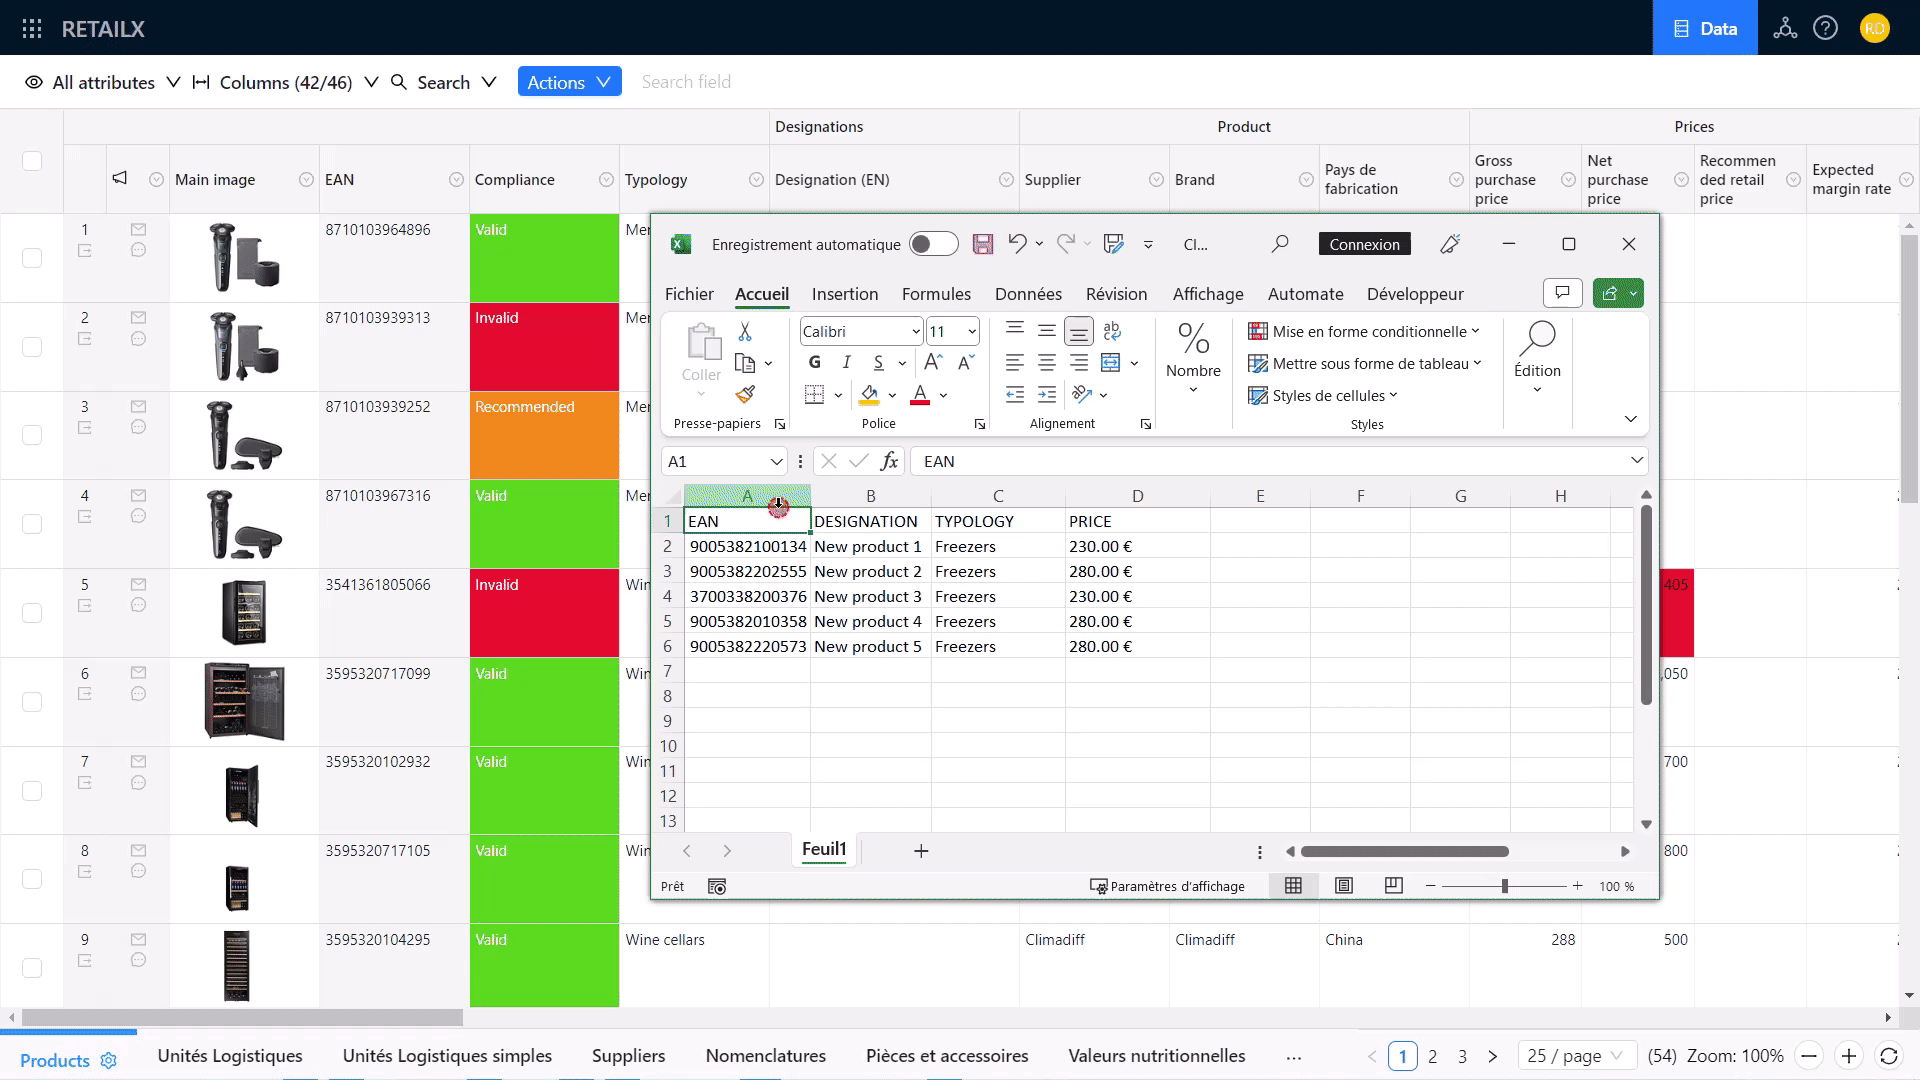This screenshot has height=1080, width=1920.
Task: Click the Format Painter brush icon
Action: 745,394
